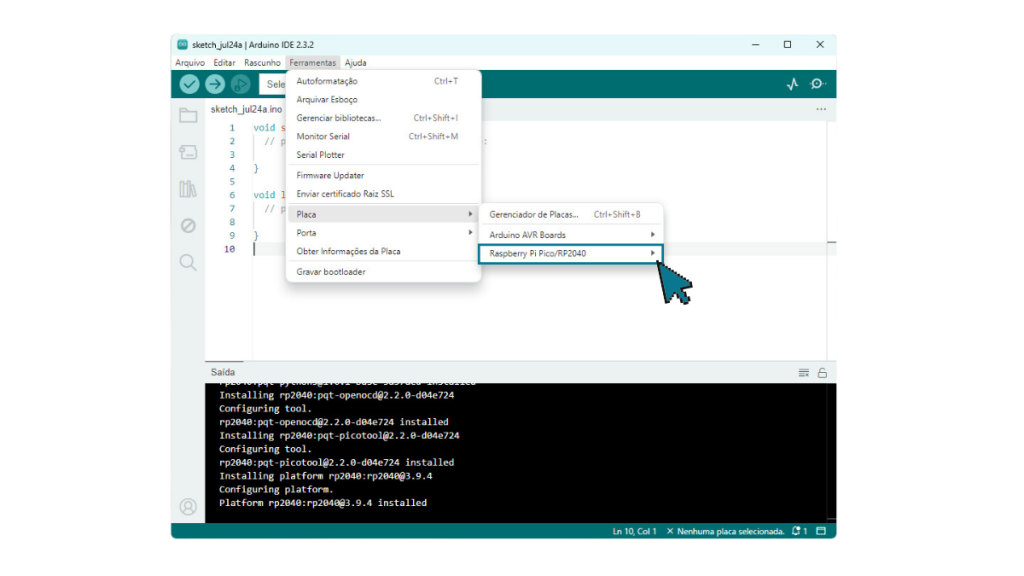Open the Boards Manager sidebar icon
Screen dimensions: 1024x576
[x=188, y=152]
